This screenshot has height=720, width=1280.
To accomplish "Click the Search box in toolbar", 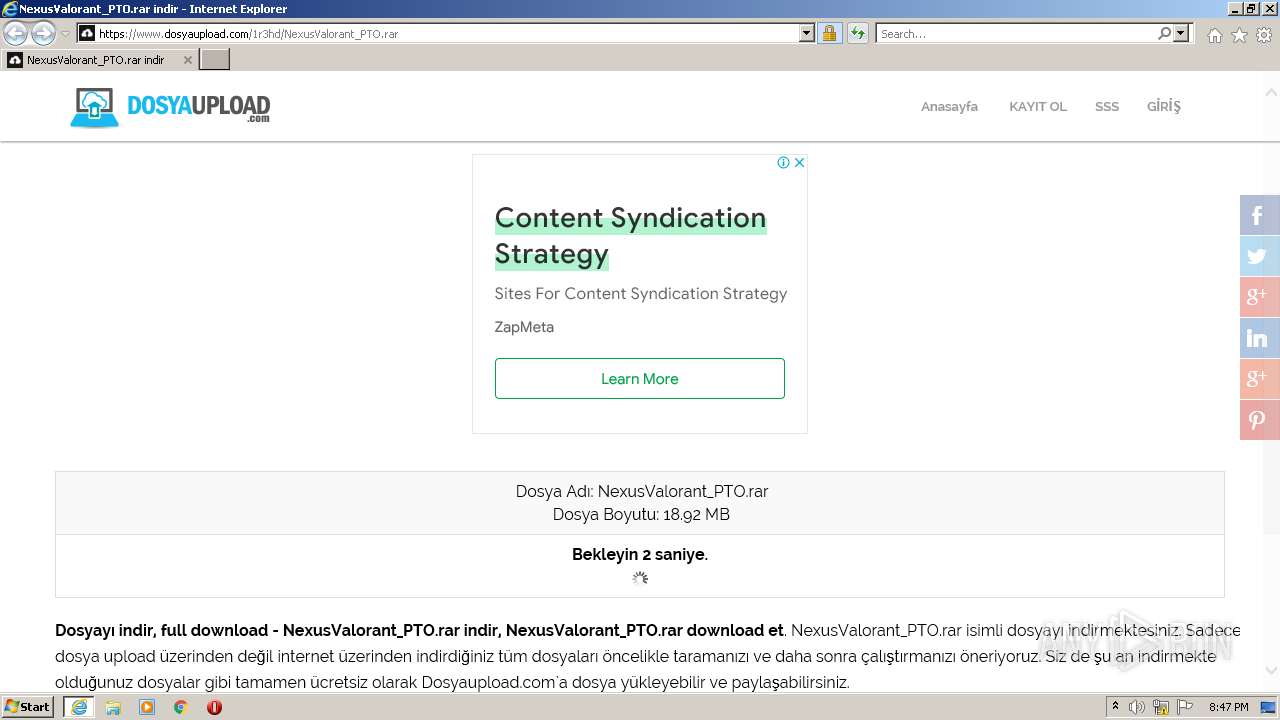I will 1016,34.
